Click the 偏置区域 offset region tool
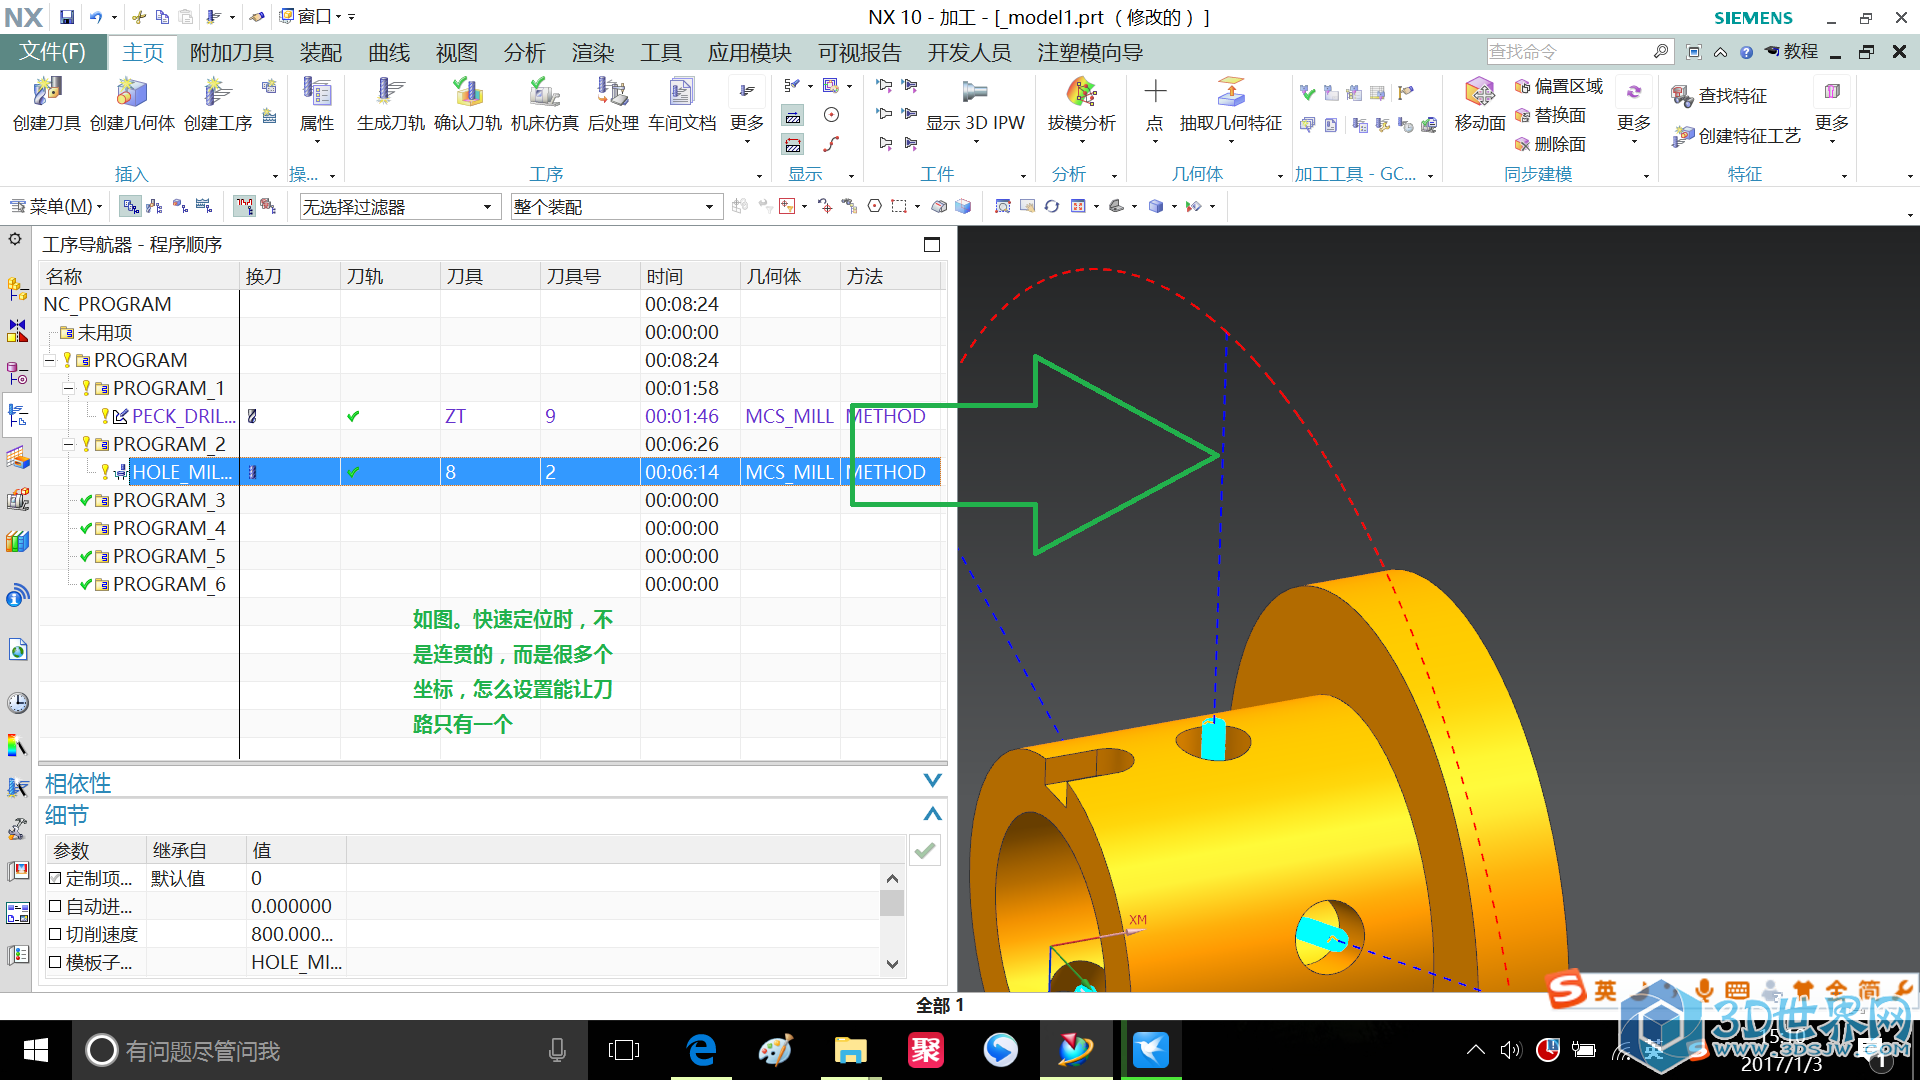The width and height of the screenshot is (1920, 1080). pyautogui.click(x=1559, y=87)
